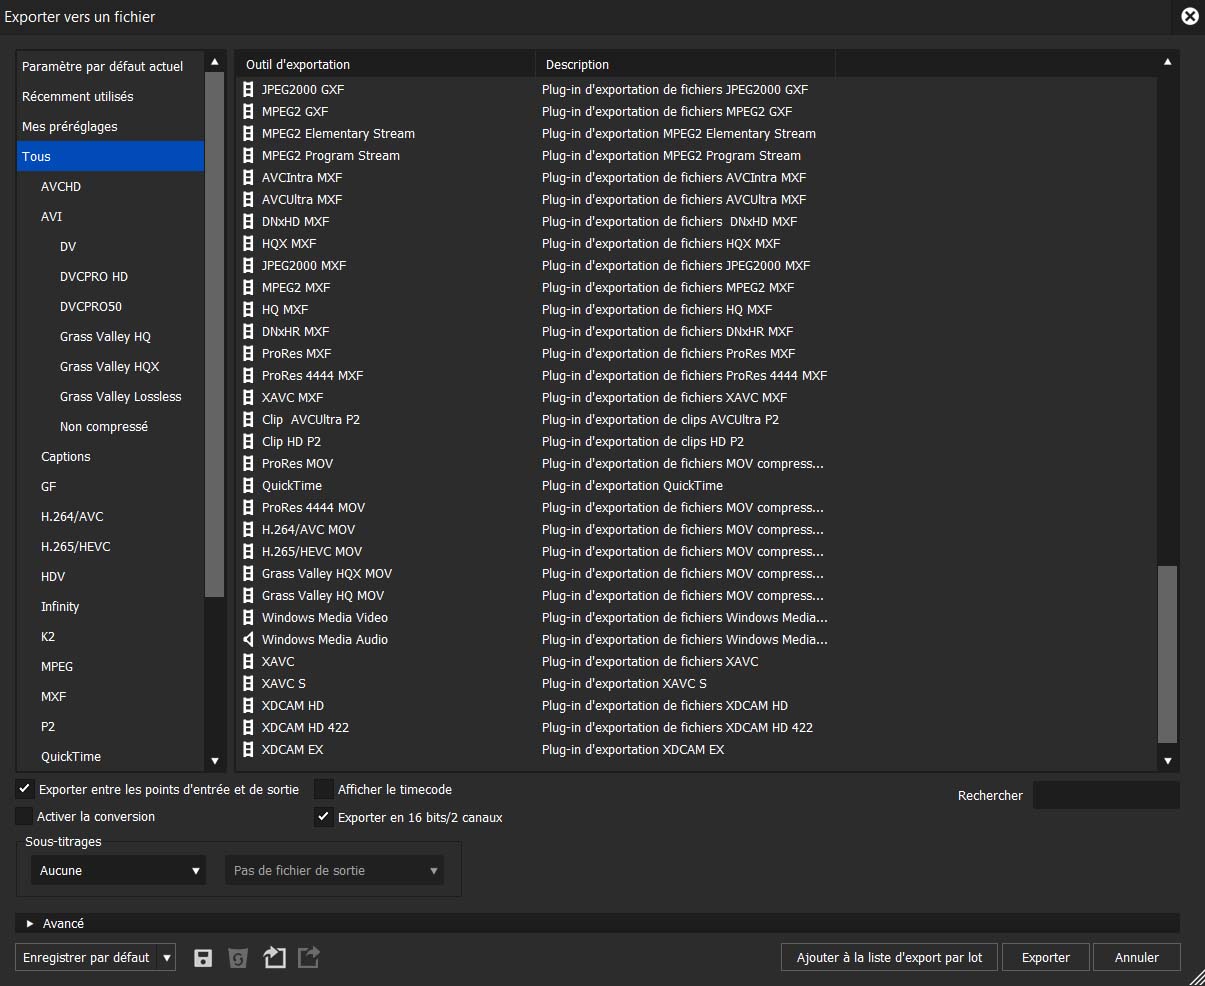Enable Activer la conversion checkbox
This screenshot has height=986, width=1205.
[25, 816]
